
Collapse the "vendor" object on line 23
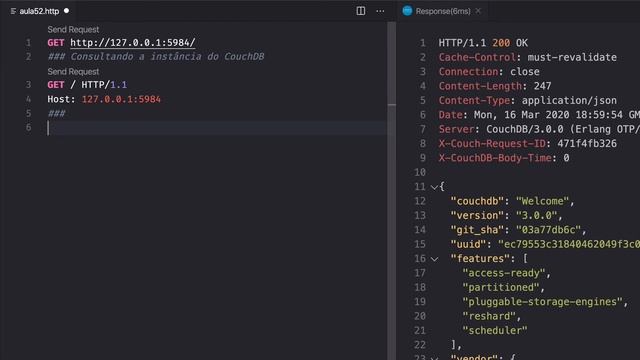[434, 358]
